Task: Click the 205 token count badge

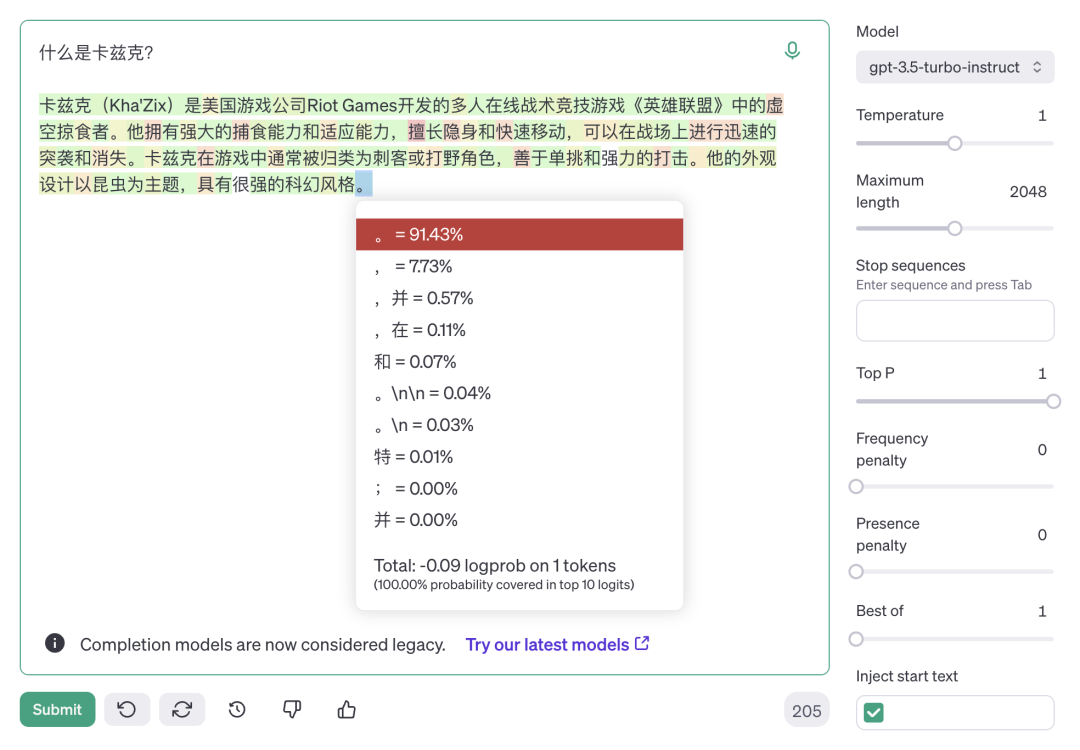Action: [807, 711]
